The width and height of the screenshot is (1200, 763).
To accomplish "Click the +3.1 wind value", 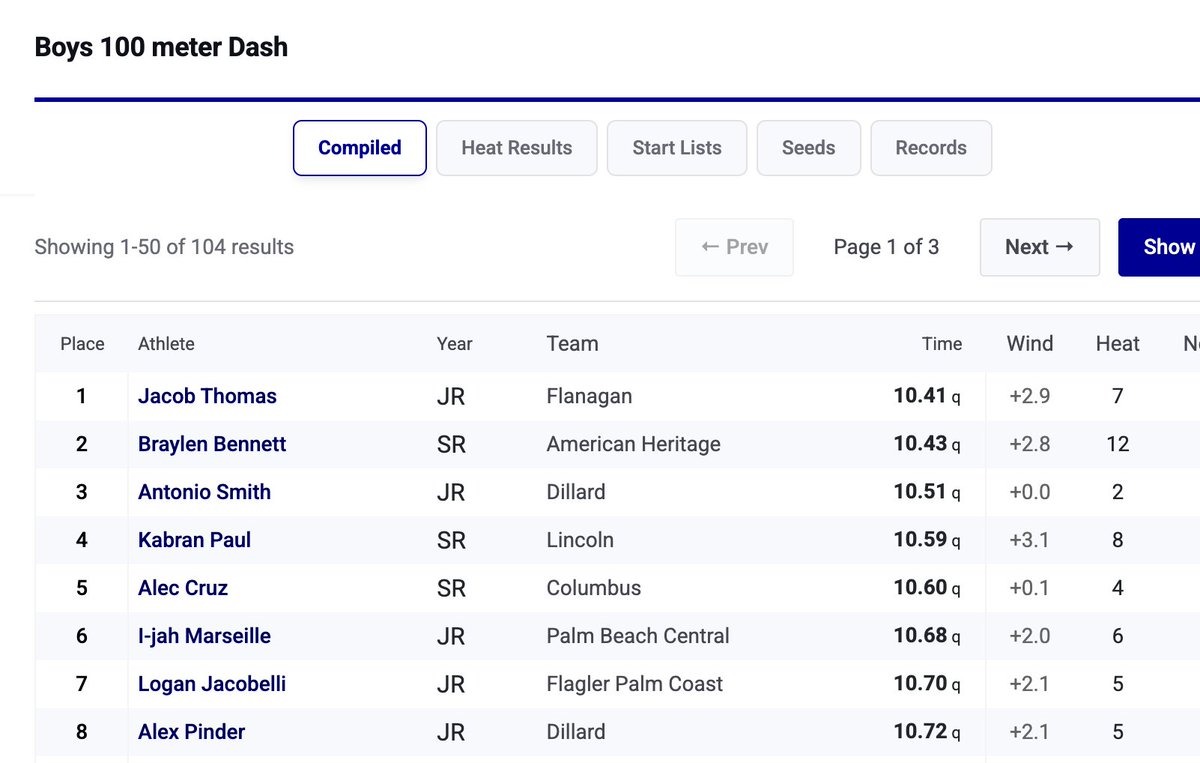I will coord(1030,540).
